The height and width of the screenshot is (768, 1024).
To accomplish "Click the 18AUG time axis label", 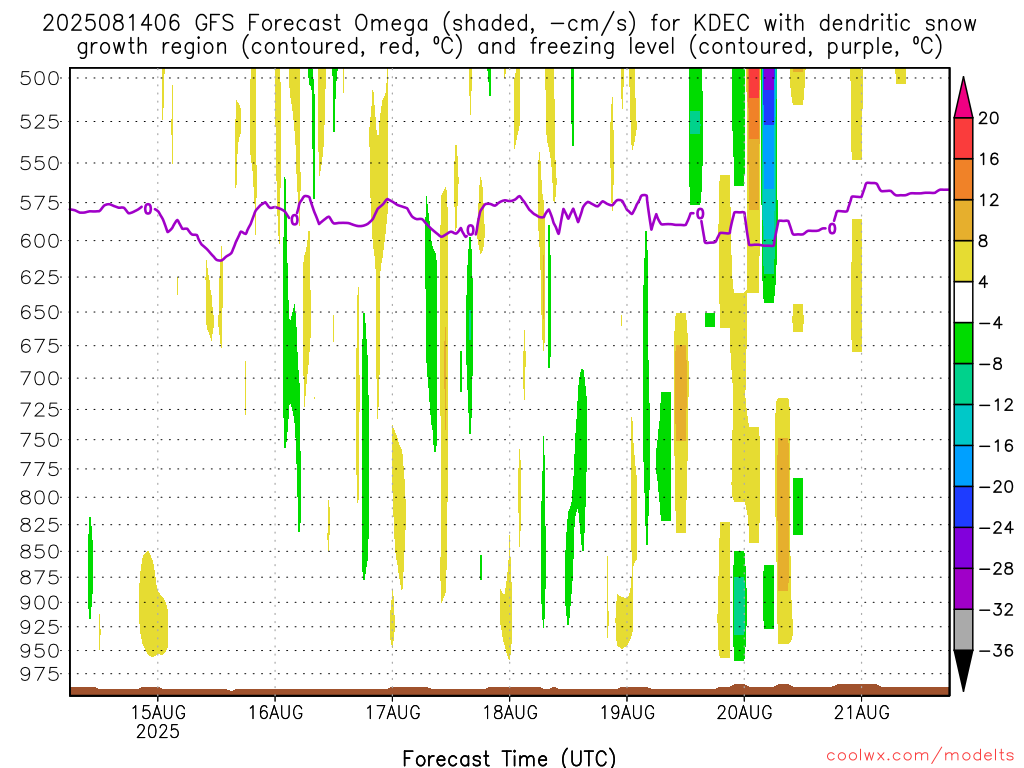I will pos(509,712).
